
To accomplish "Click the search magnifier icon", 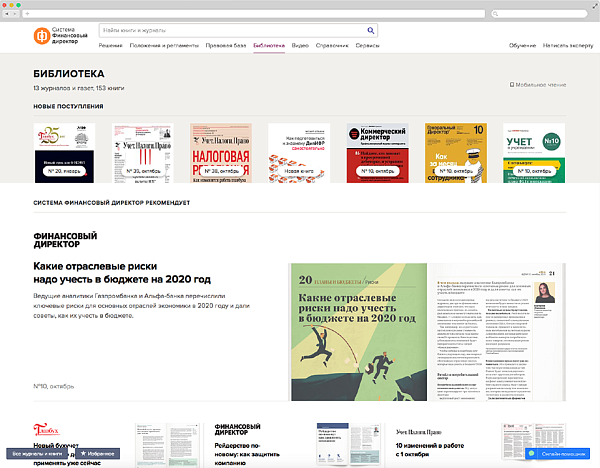I will [370, 30].
